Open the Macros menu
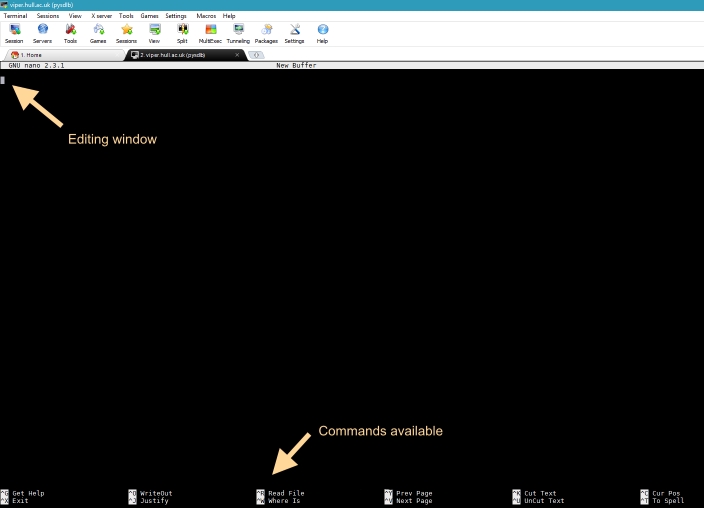704x508 pixels. coord(206,16)
